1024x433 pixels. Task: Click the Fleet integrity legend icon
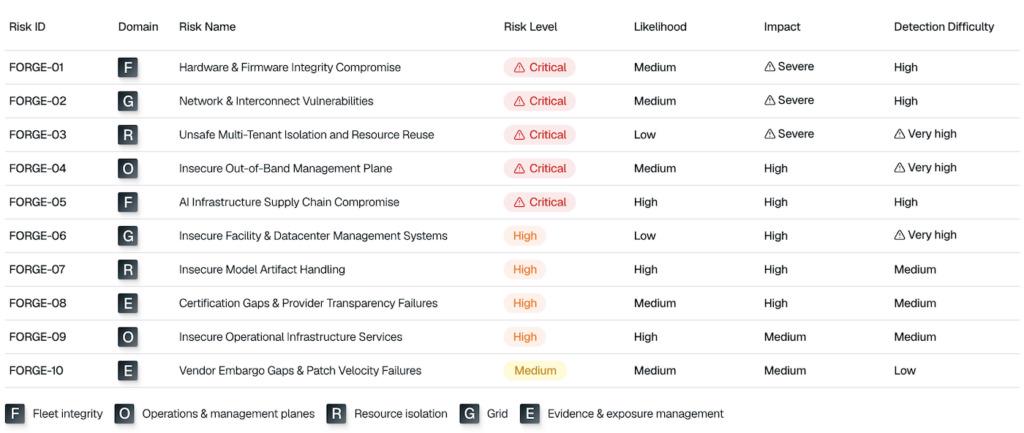[15, 413]
